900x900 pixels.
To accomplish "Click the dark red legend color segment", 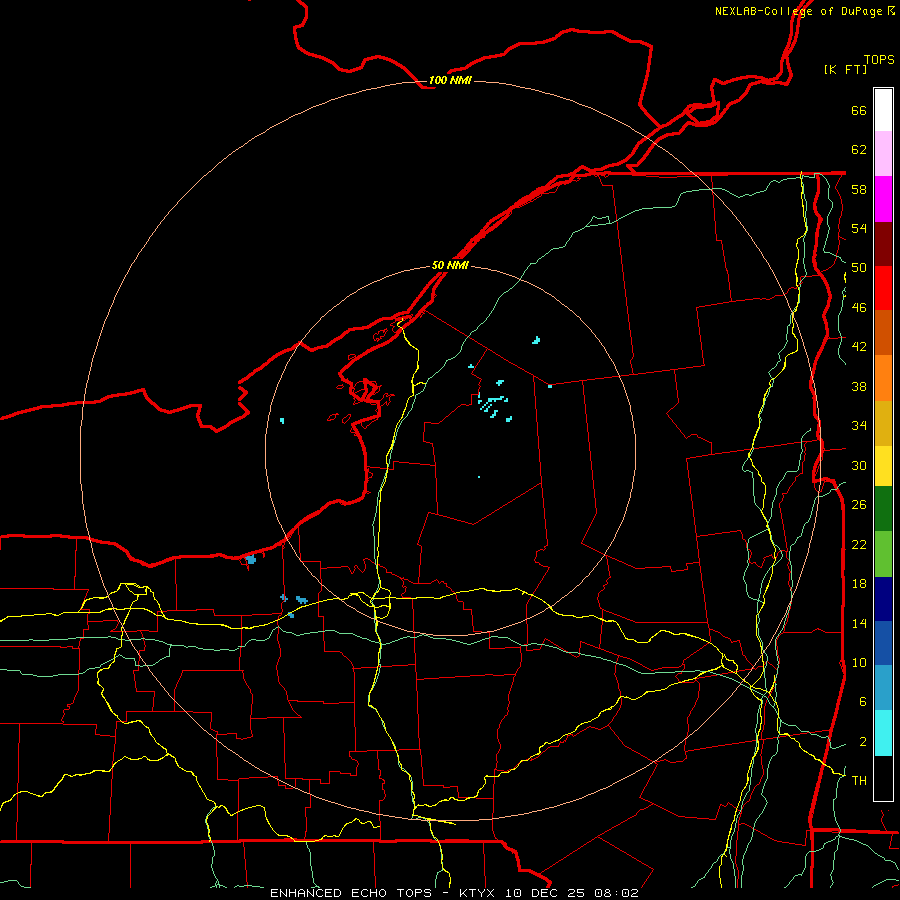I will point(883,244).
